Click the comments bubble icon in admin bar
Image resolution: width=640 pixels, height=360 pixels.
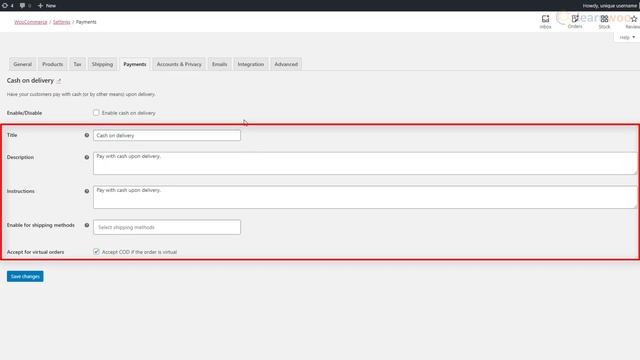pos(22,6)
